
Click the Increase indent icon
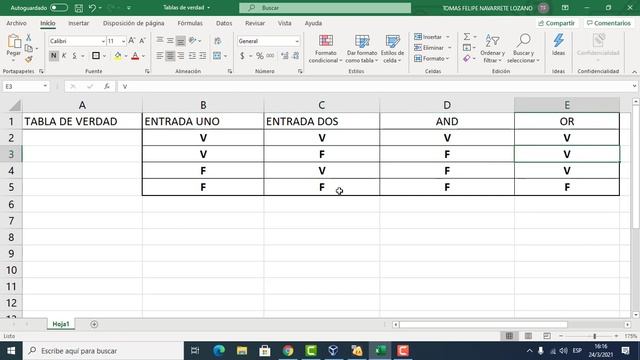(202, 56)
